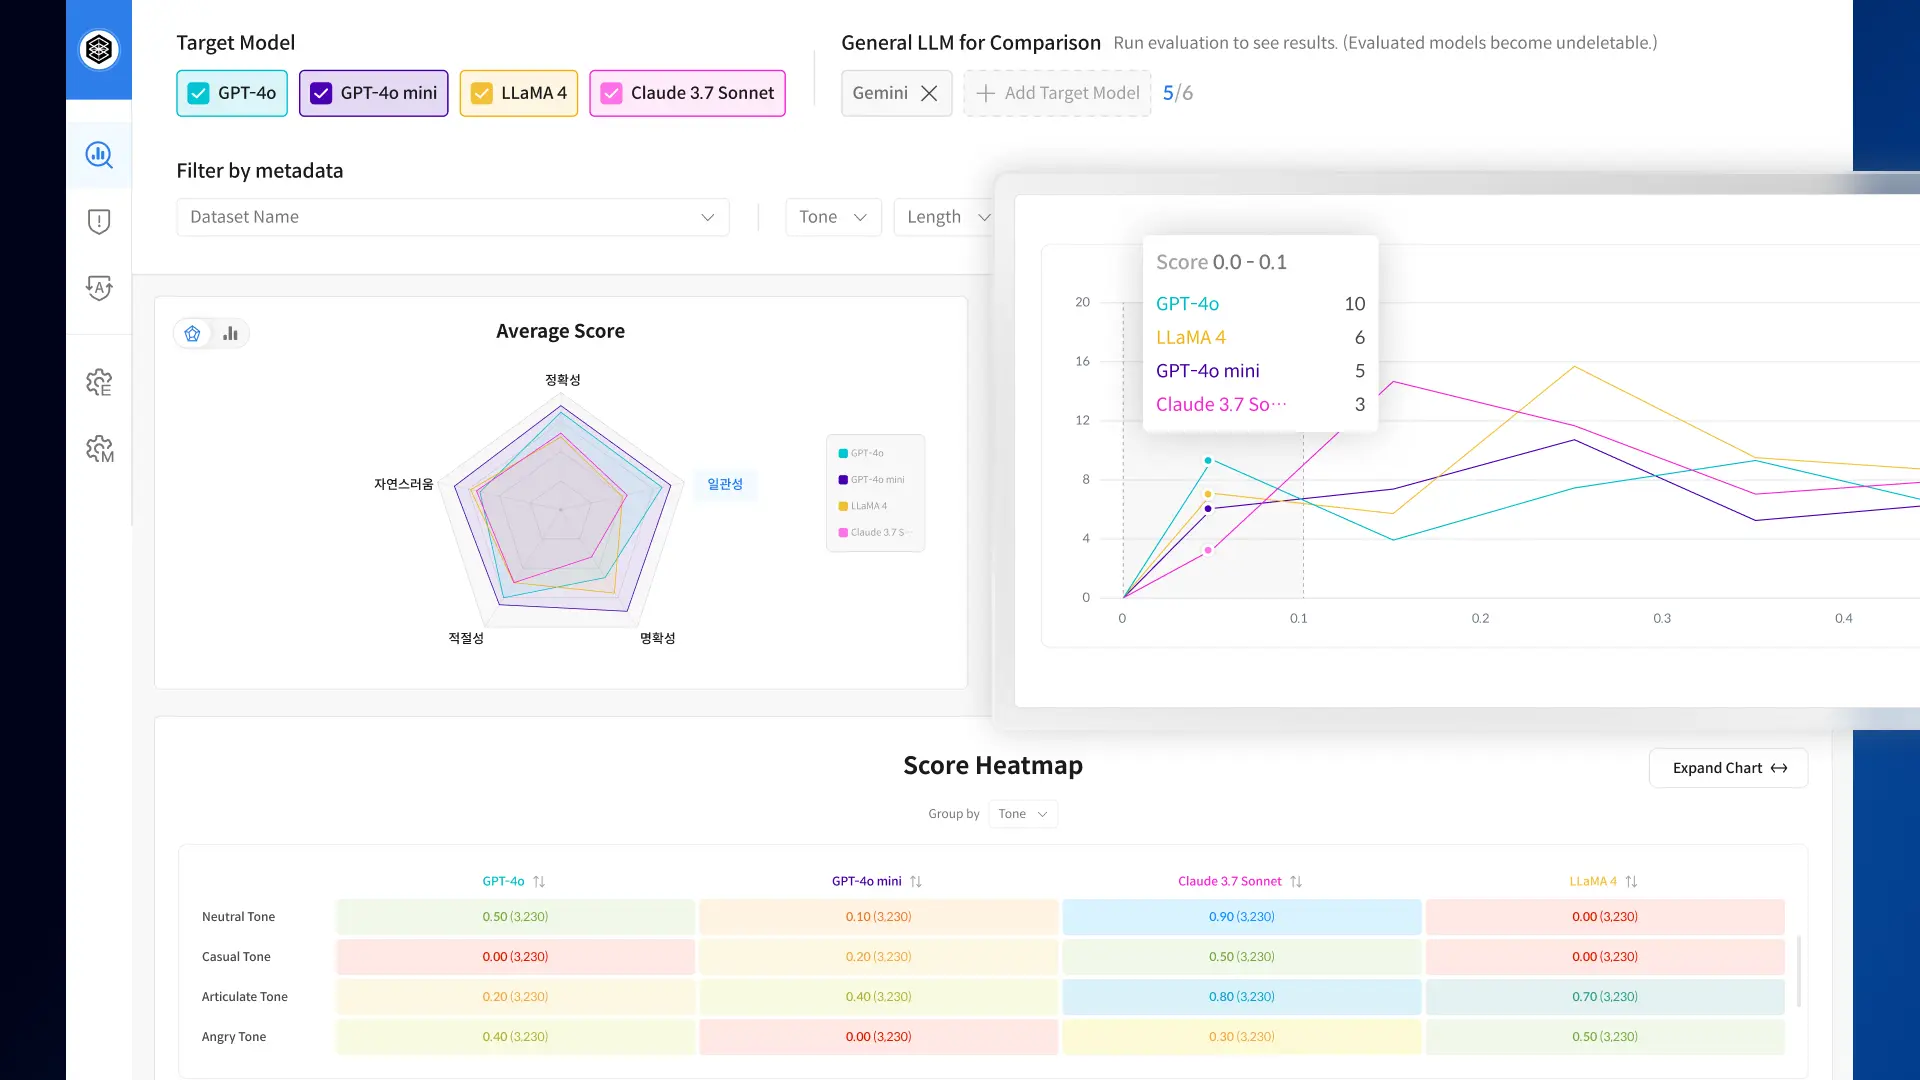Remove the Gemini comparison model
Image resolution: width=1920 pixels, height=1080 pixels.
[929, 93]
